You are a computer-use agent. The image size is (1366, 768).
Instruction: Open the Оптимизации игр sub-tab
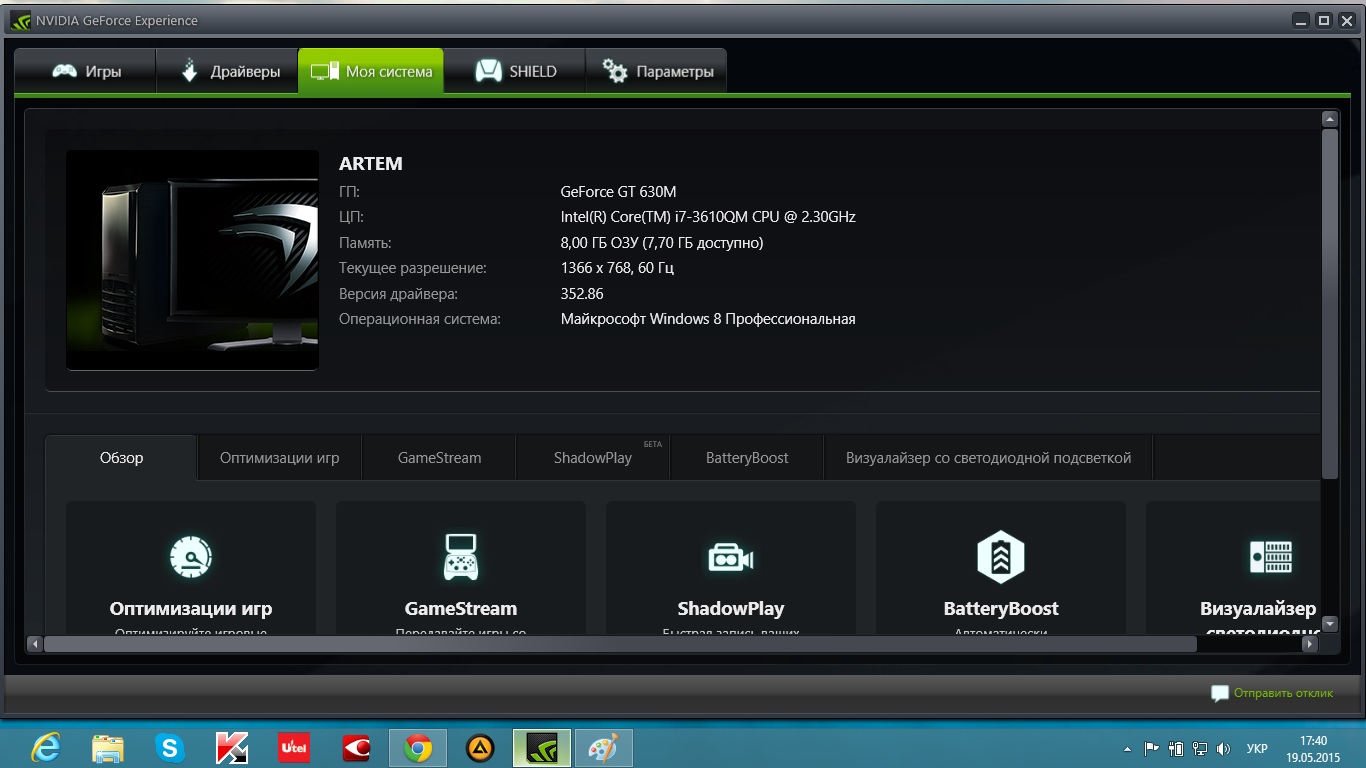pos(280,458)
